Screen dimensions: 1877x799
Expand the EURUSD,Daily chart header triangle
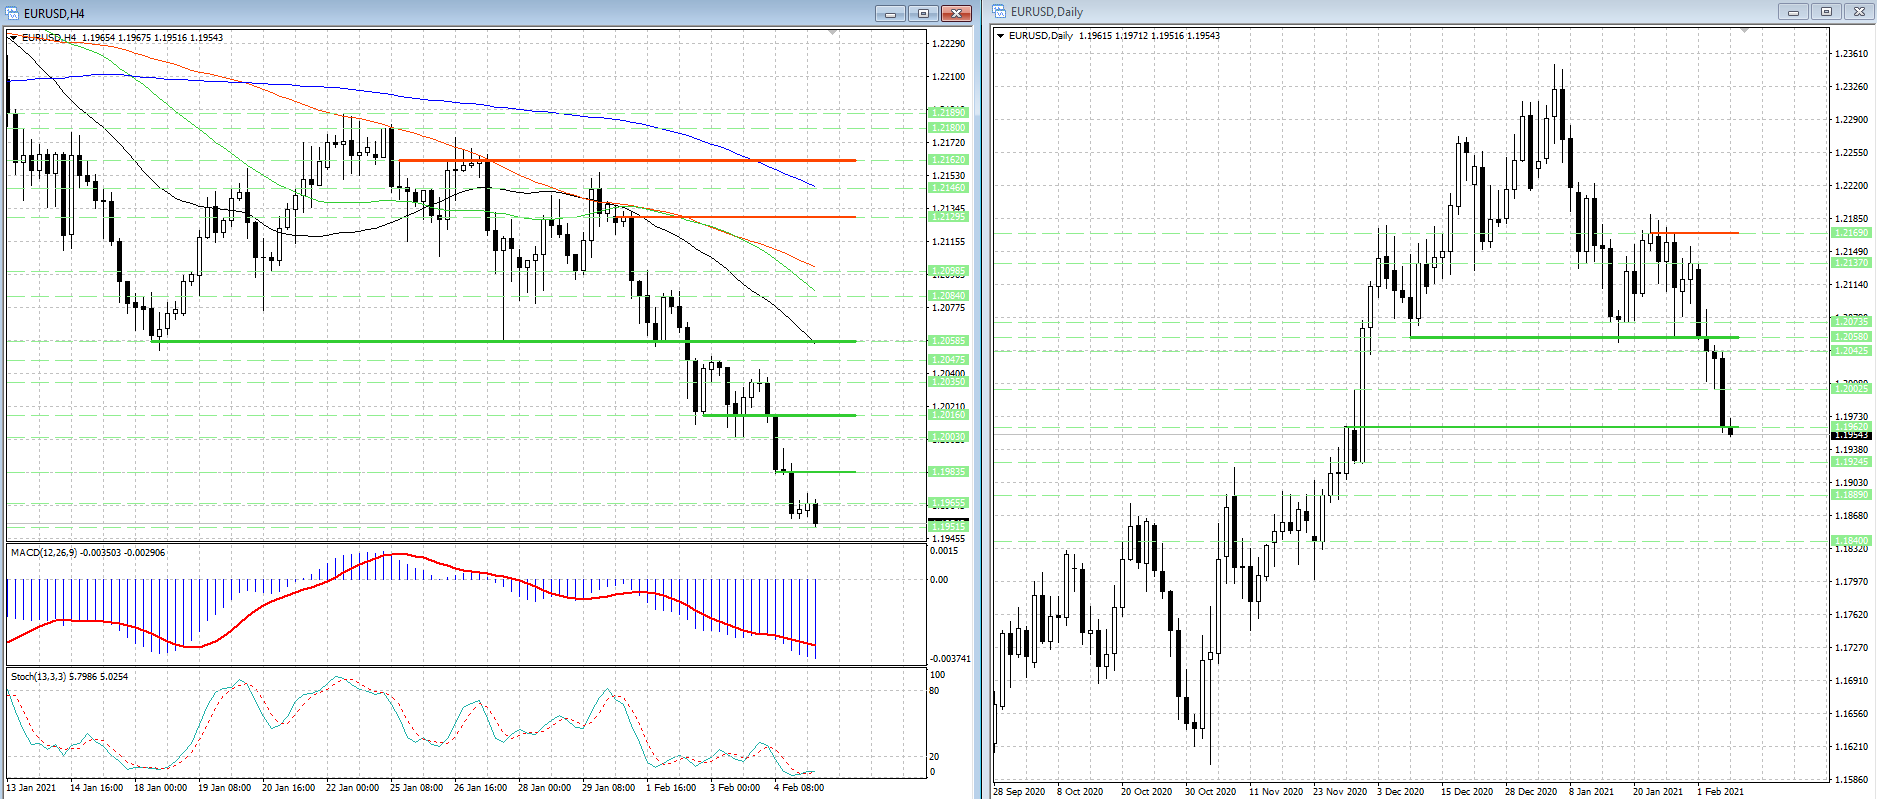pyautogui.click(x=1000, y=36)
